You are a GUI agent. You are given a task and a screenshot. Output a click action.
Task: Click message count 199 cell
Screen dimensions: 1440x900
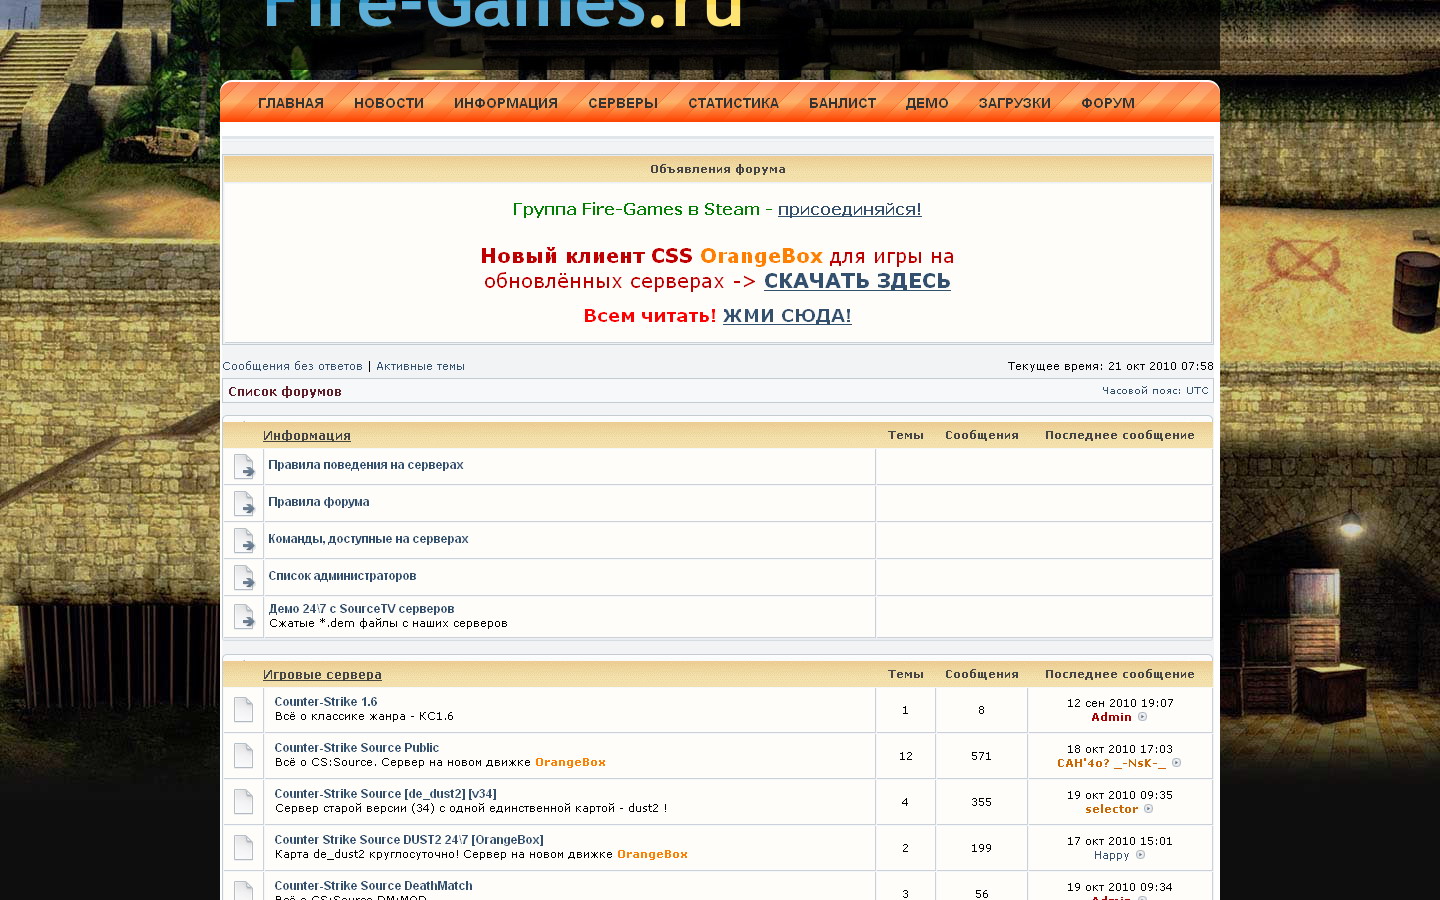pyautogui.click(x=981, y=848)
